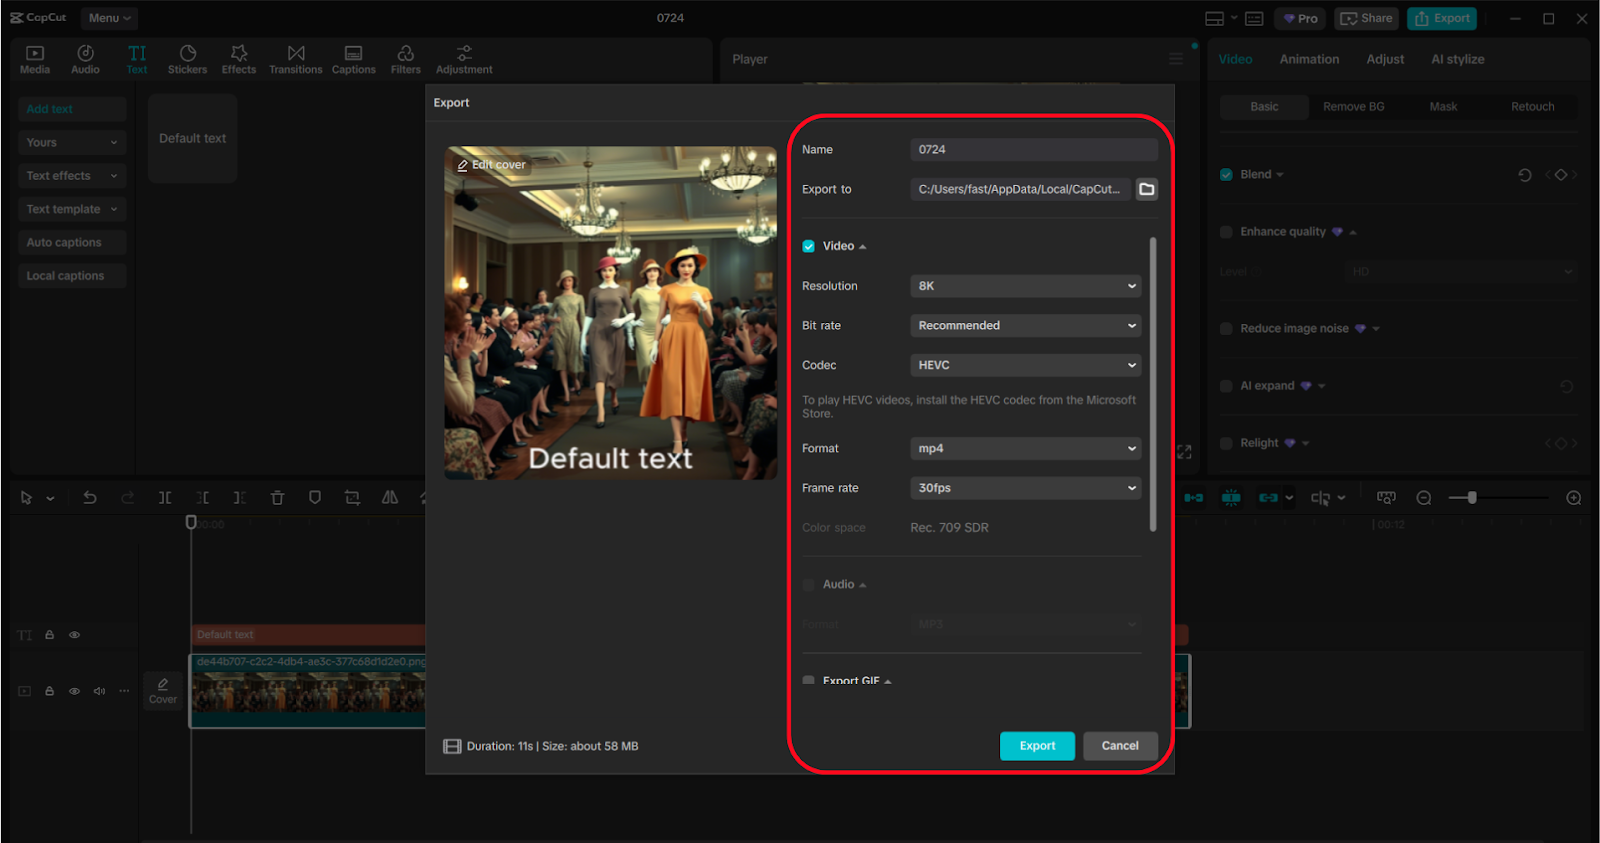Open the Adjustment panel icon
This screenshot has height=843, width=1600.
point(464,59)
